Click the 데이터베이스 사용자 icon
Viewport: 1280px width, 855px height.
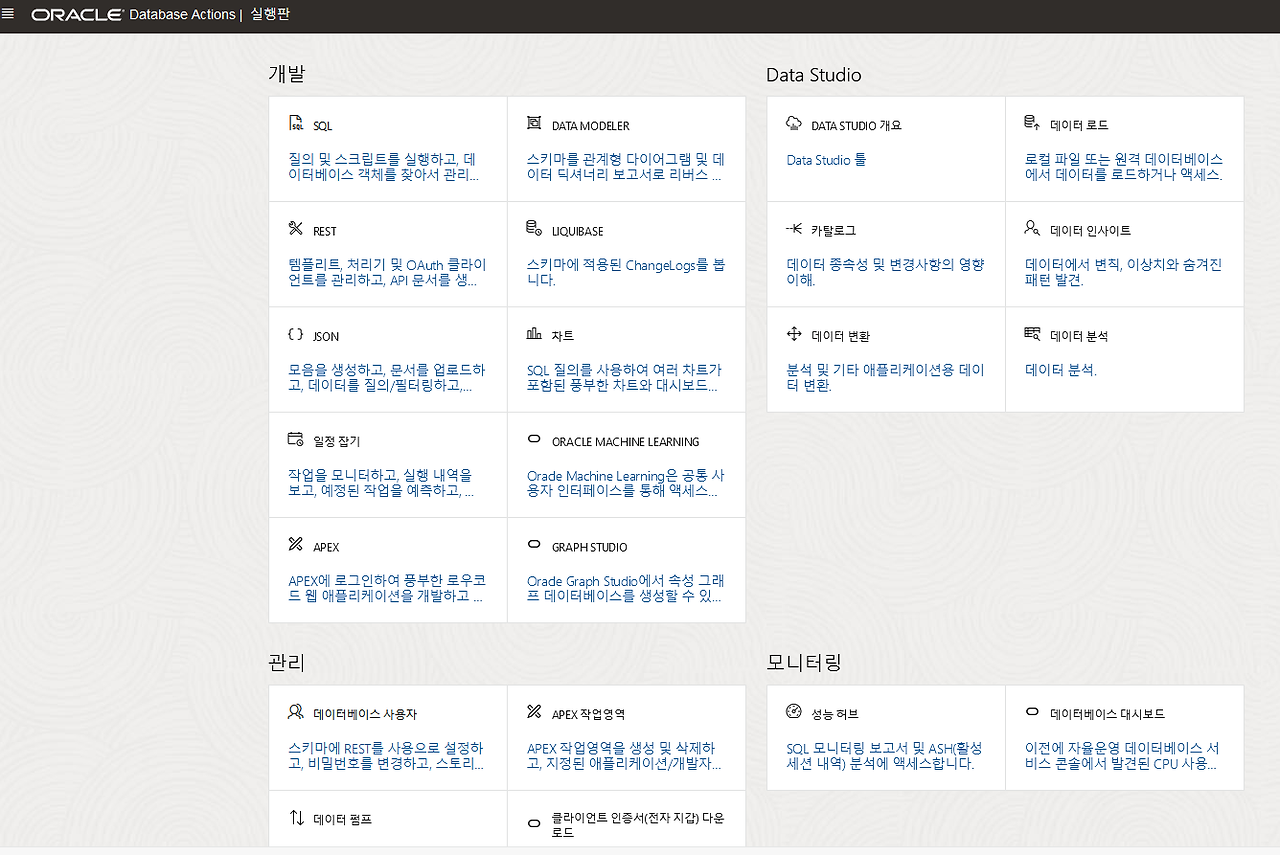(x=295, y=712)
